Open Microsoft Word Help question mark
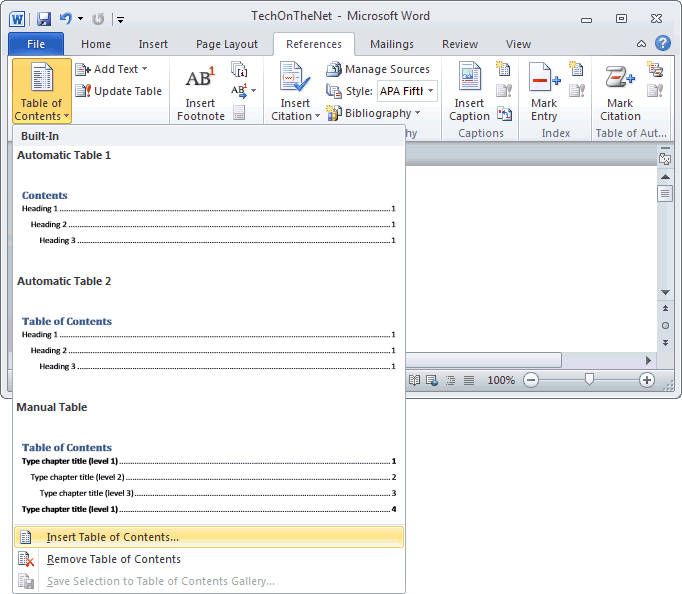This screenshot has width=682, height=594. click(x=663, y=43)
